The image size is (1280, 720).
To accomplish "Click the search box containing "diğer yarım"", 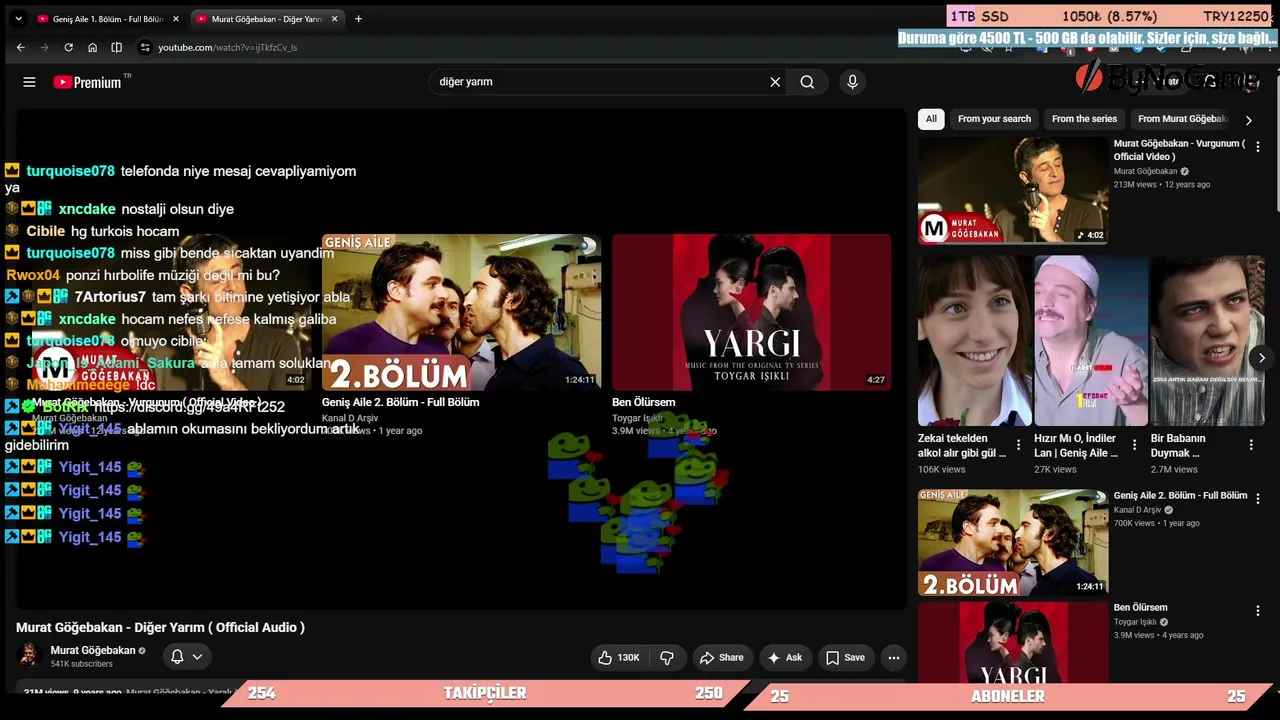I will click(600, 82).
